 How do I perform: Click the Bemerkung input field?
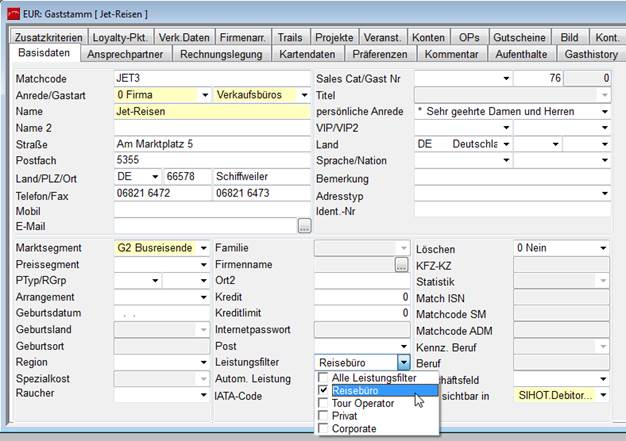[x=513, y=177]
